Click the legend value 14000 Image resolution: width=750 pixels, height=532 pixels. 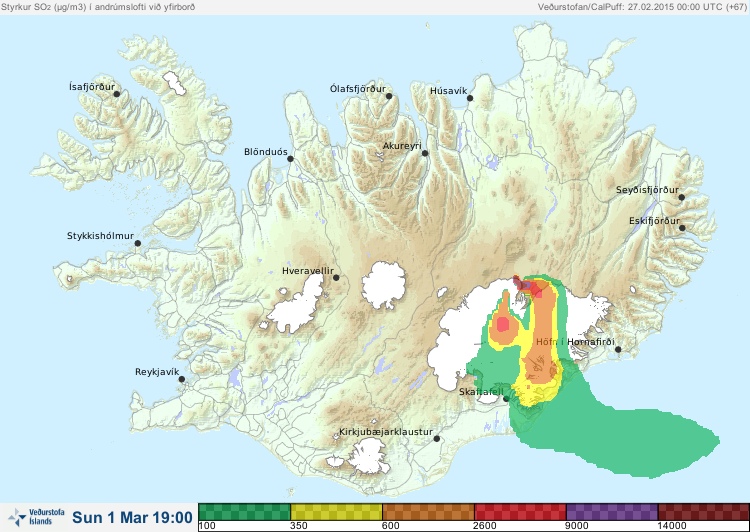pos(672,526)
